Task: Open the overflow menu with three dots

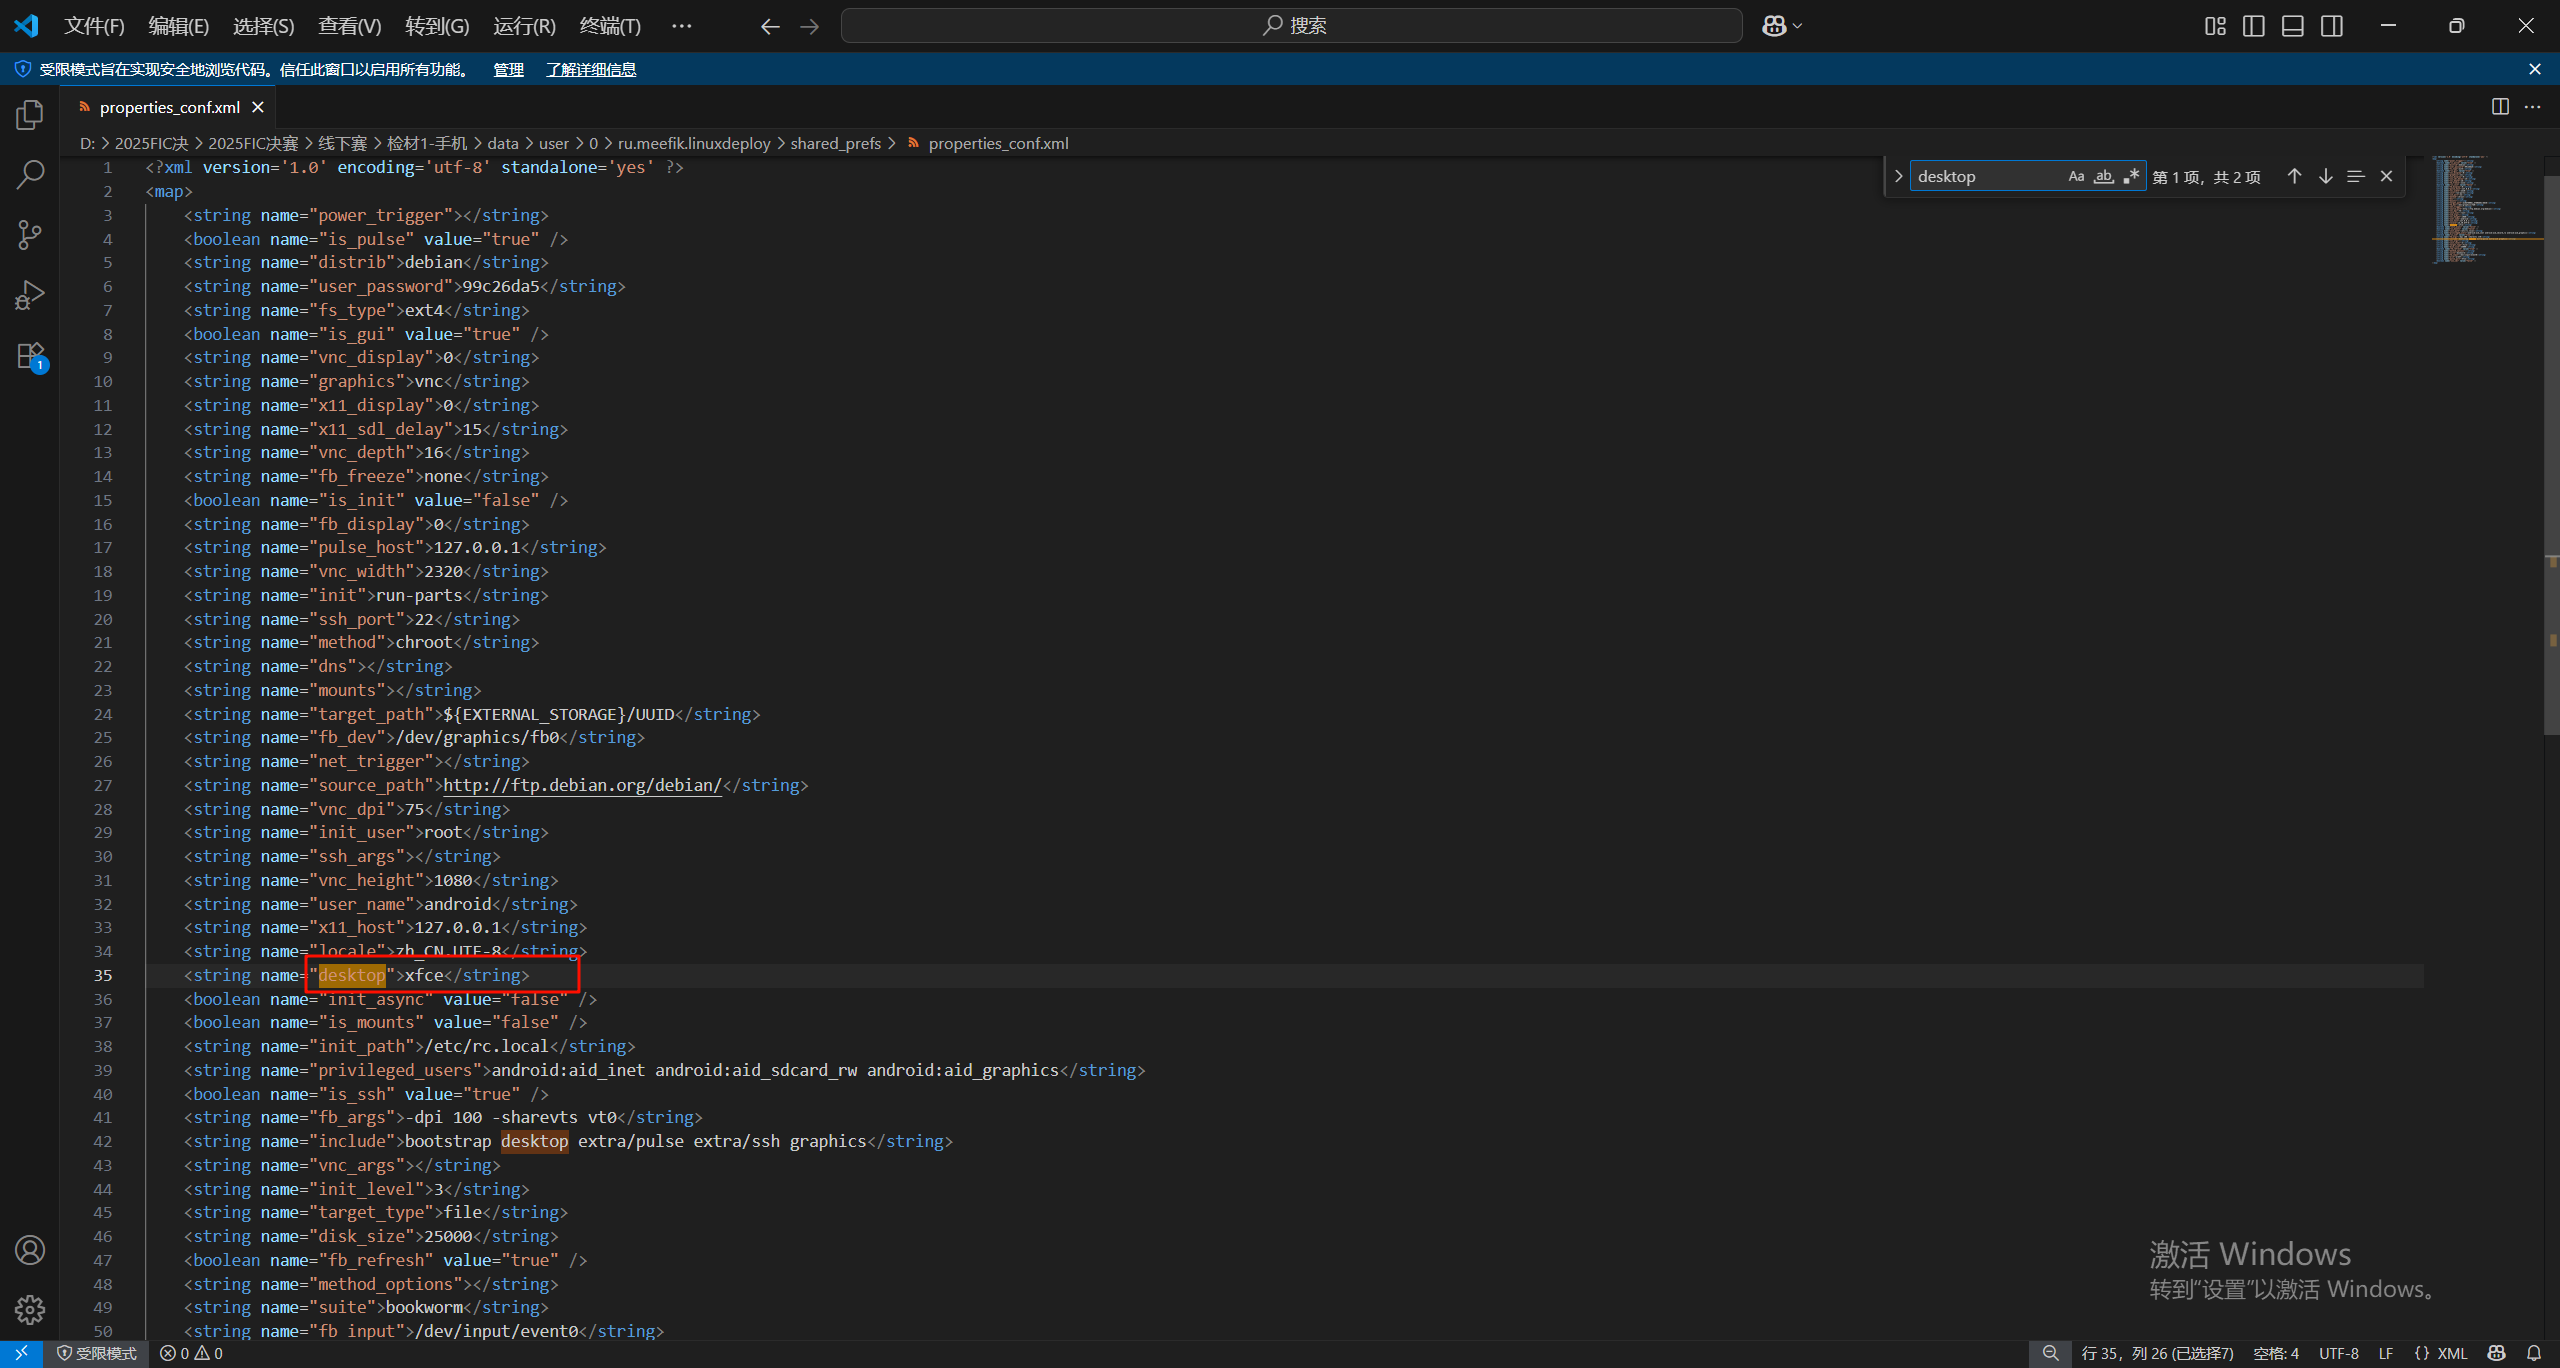Action: tap(681, 26)
